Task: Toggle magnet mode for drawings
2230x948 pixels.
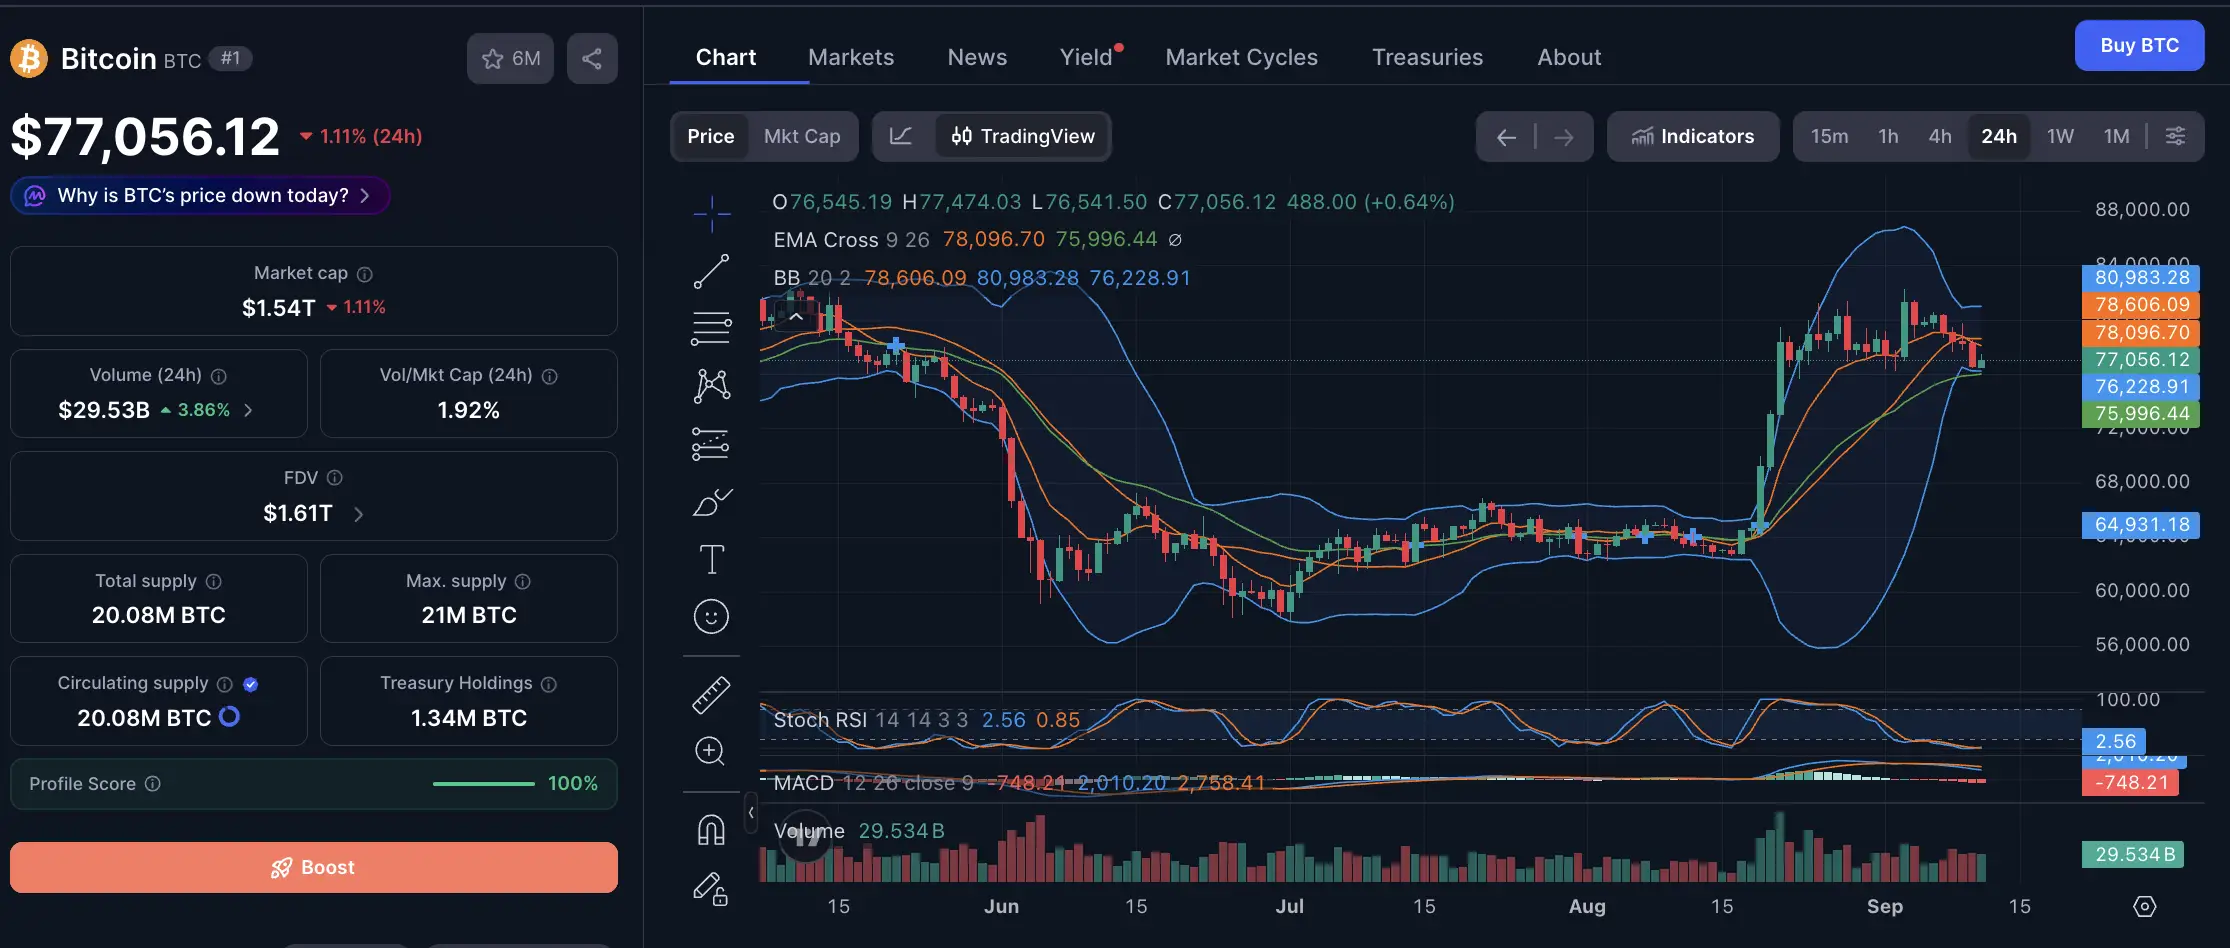Action: 711,830
